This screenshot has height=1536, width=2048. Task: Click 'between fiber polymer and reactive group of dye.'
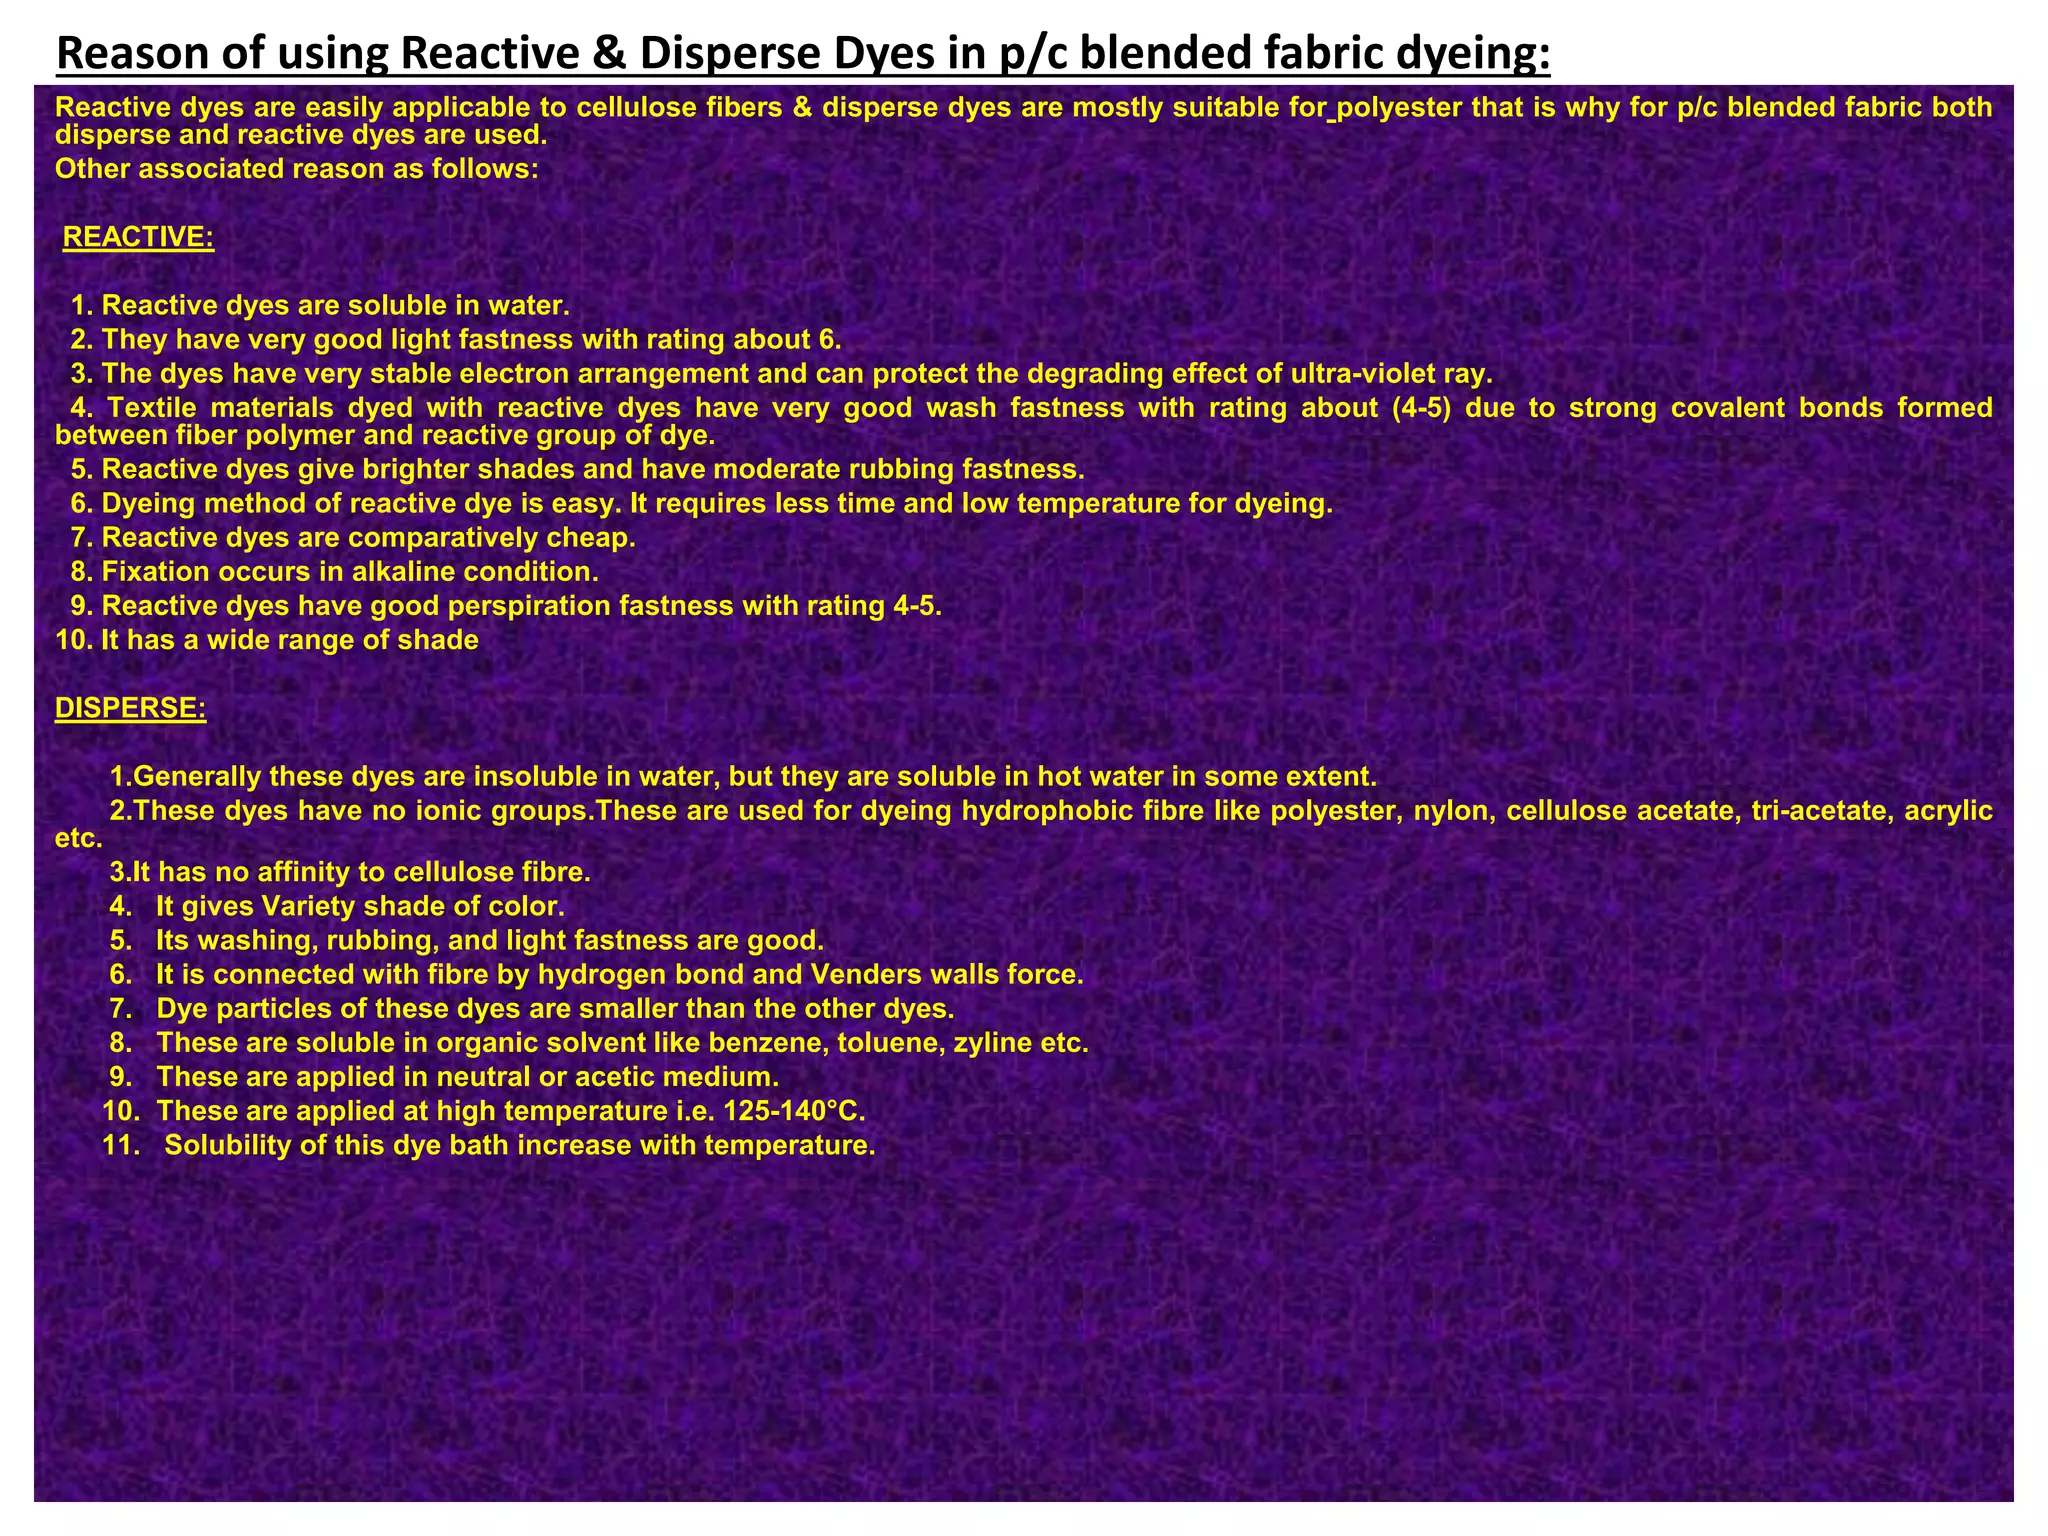click(386, 435)
